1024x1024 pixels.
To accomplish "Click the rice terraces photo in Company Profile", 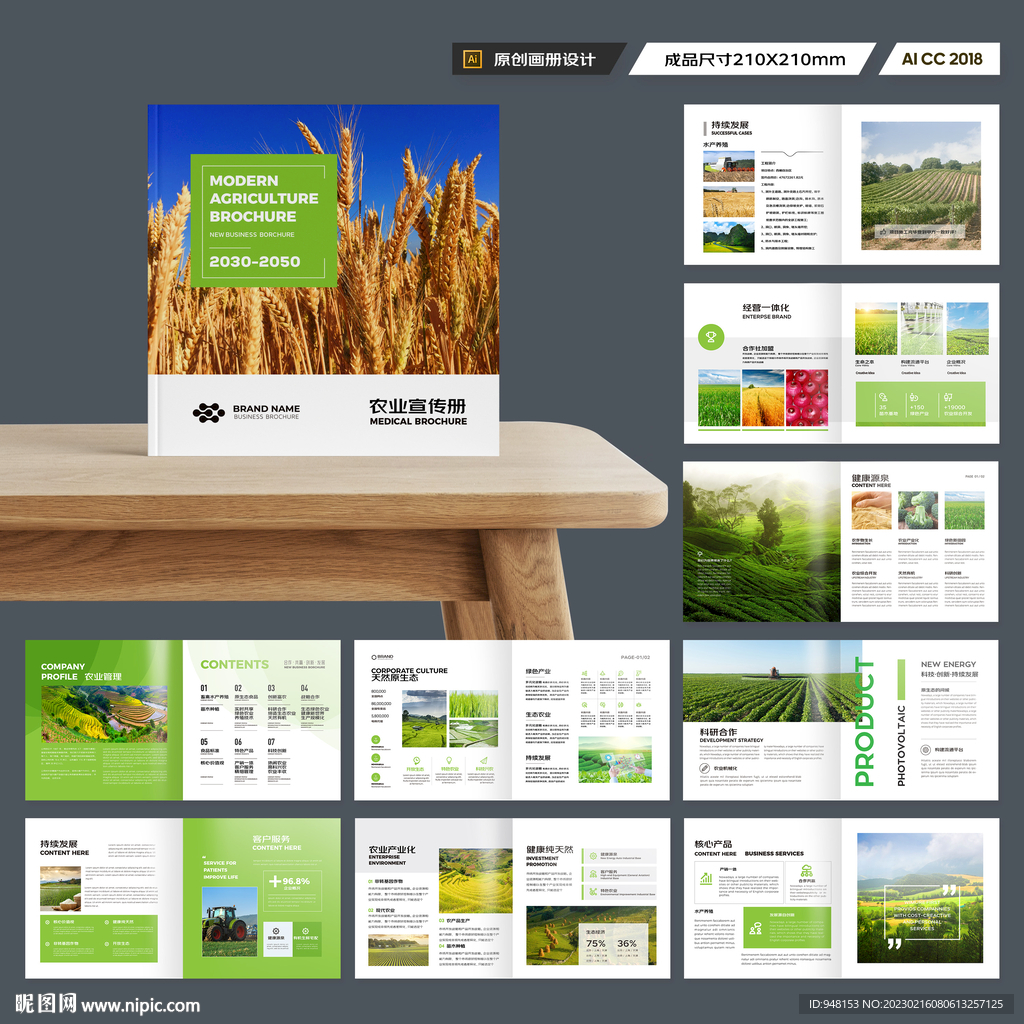I will tap(104, 714).
